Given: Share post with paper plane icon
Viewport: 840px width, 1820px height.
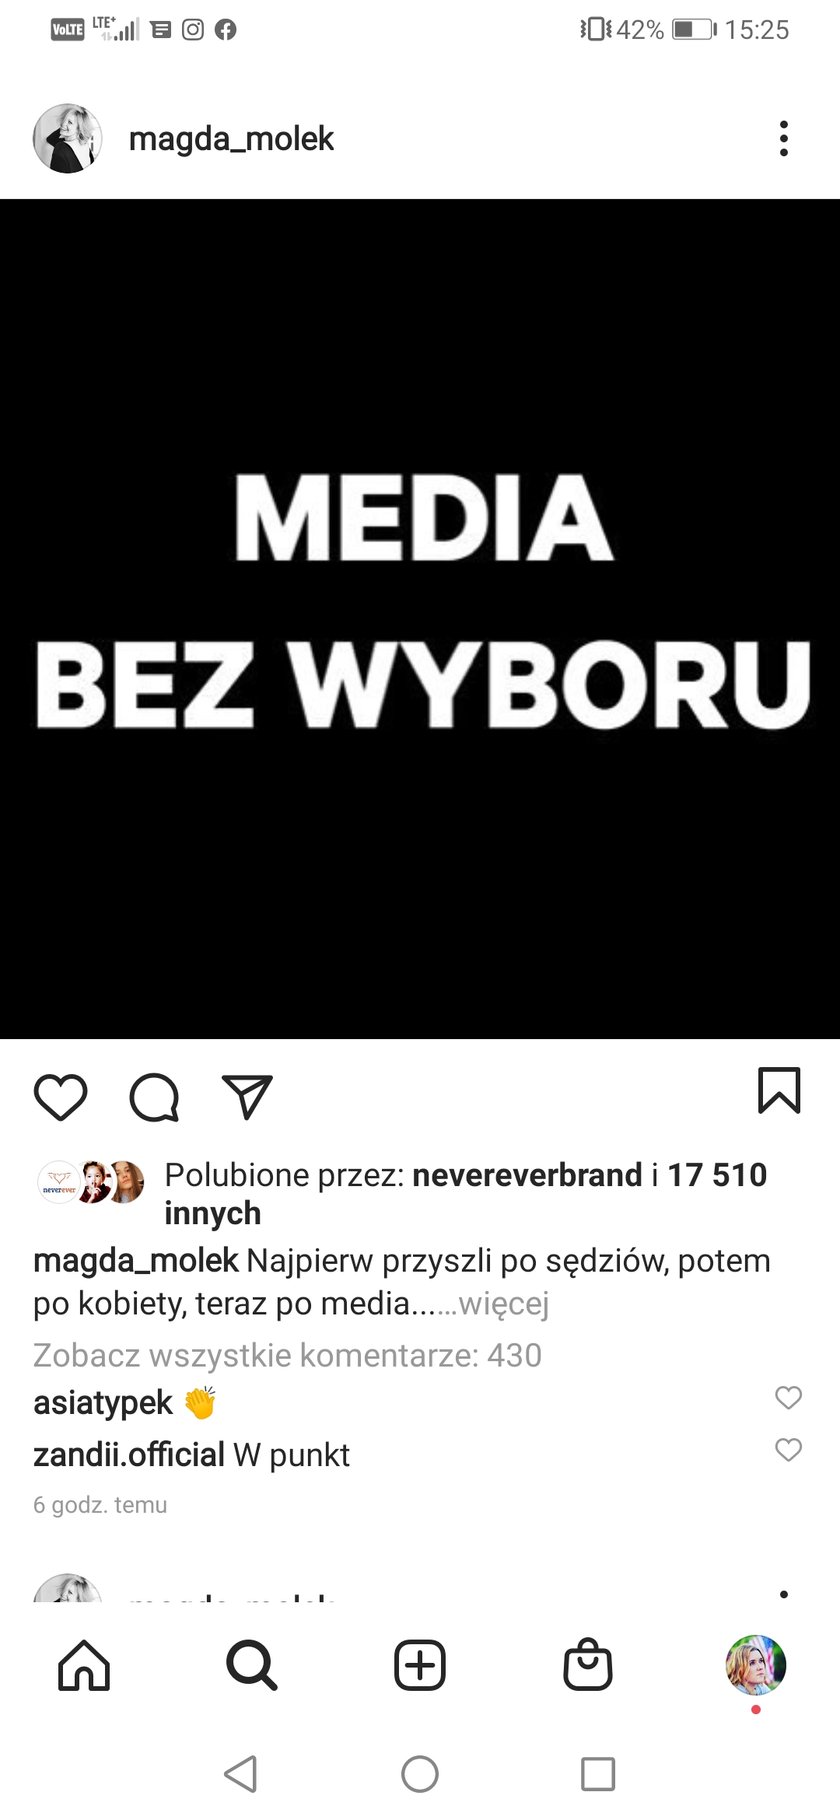Looking at the screenshot, I should (x=247, y=1097).
